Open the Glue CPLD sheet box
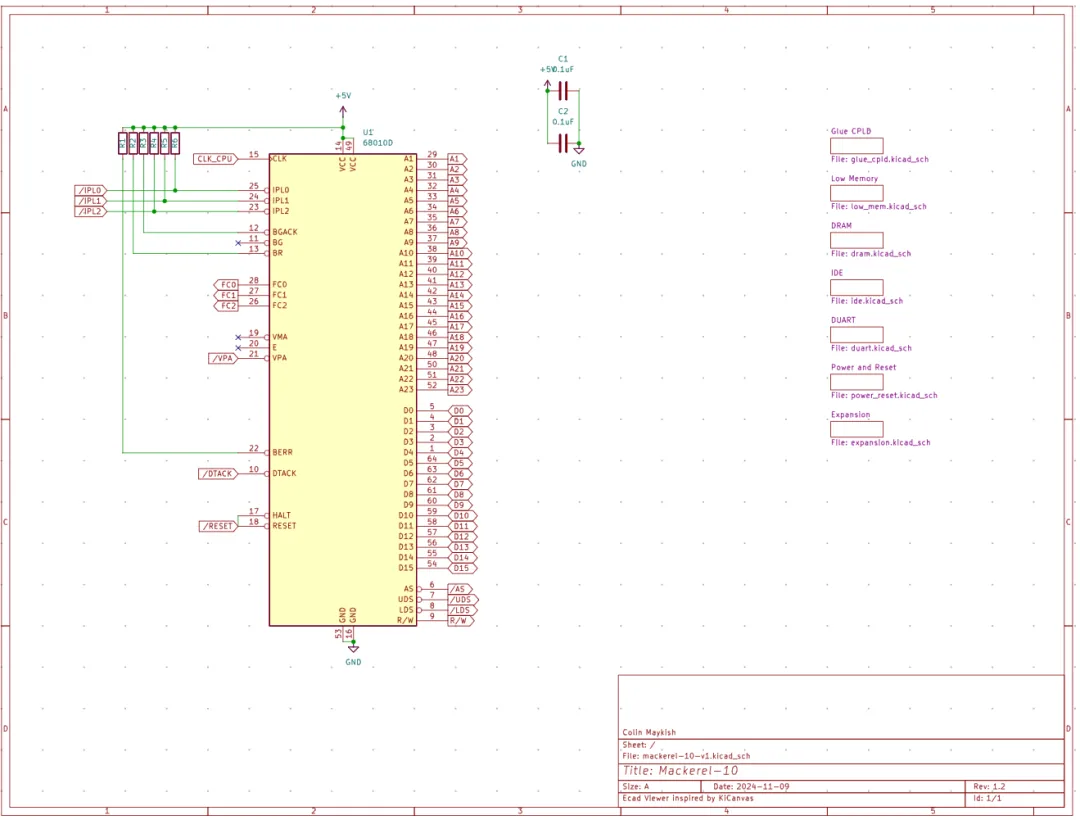Screen dimensions: 1080x820 tap(856, 145)
